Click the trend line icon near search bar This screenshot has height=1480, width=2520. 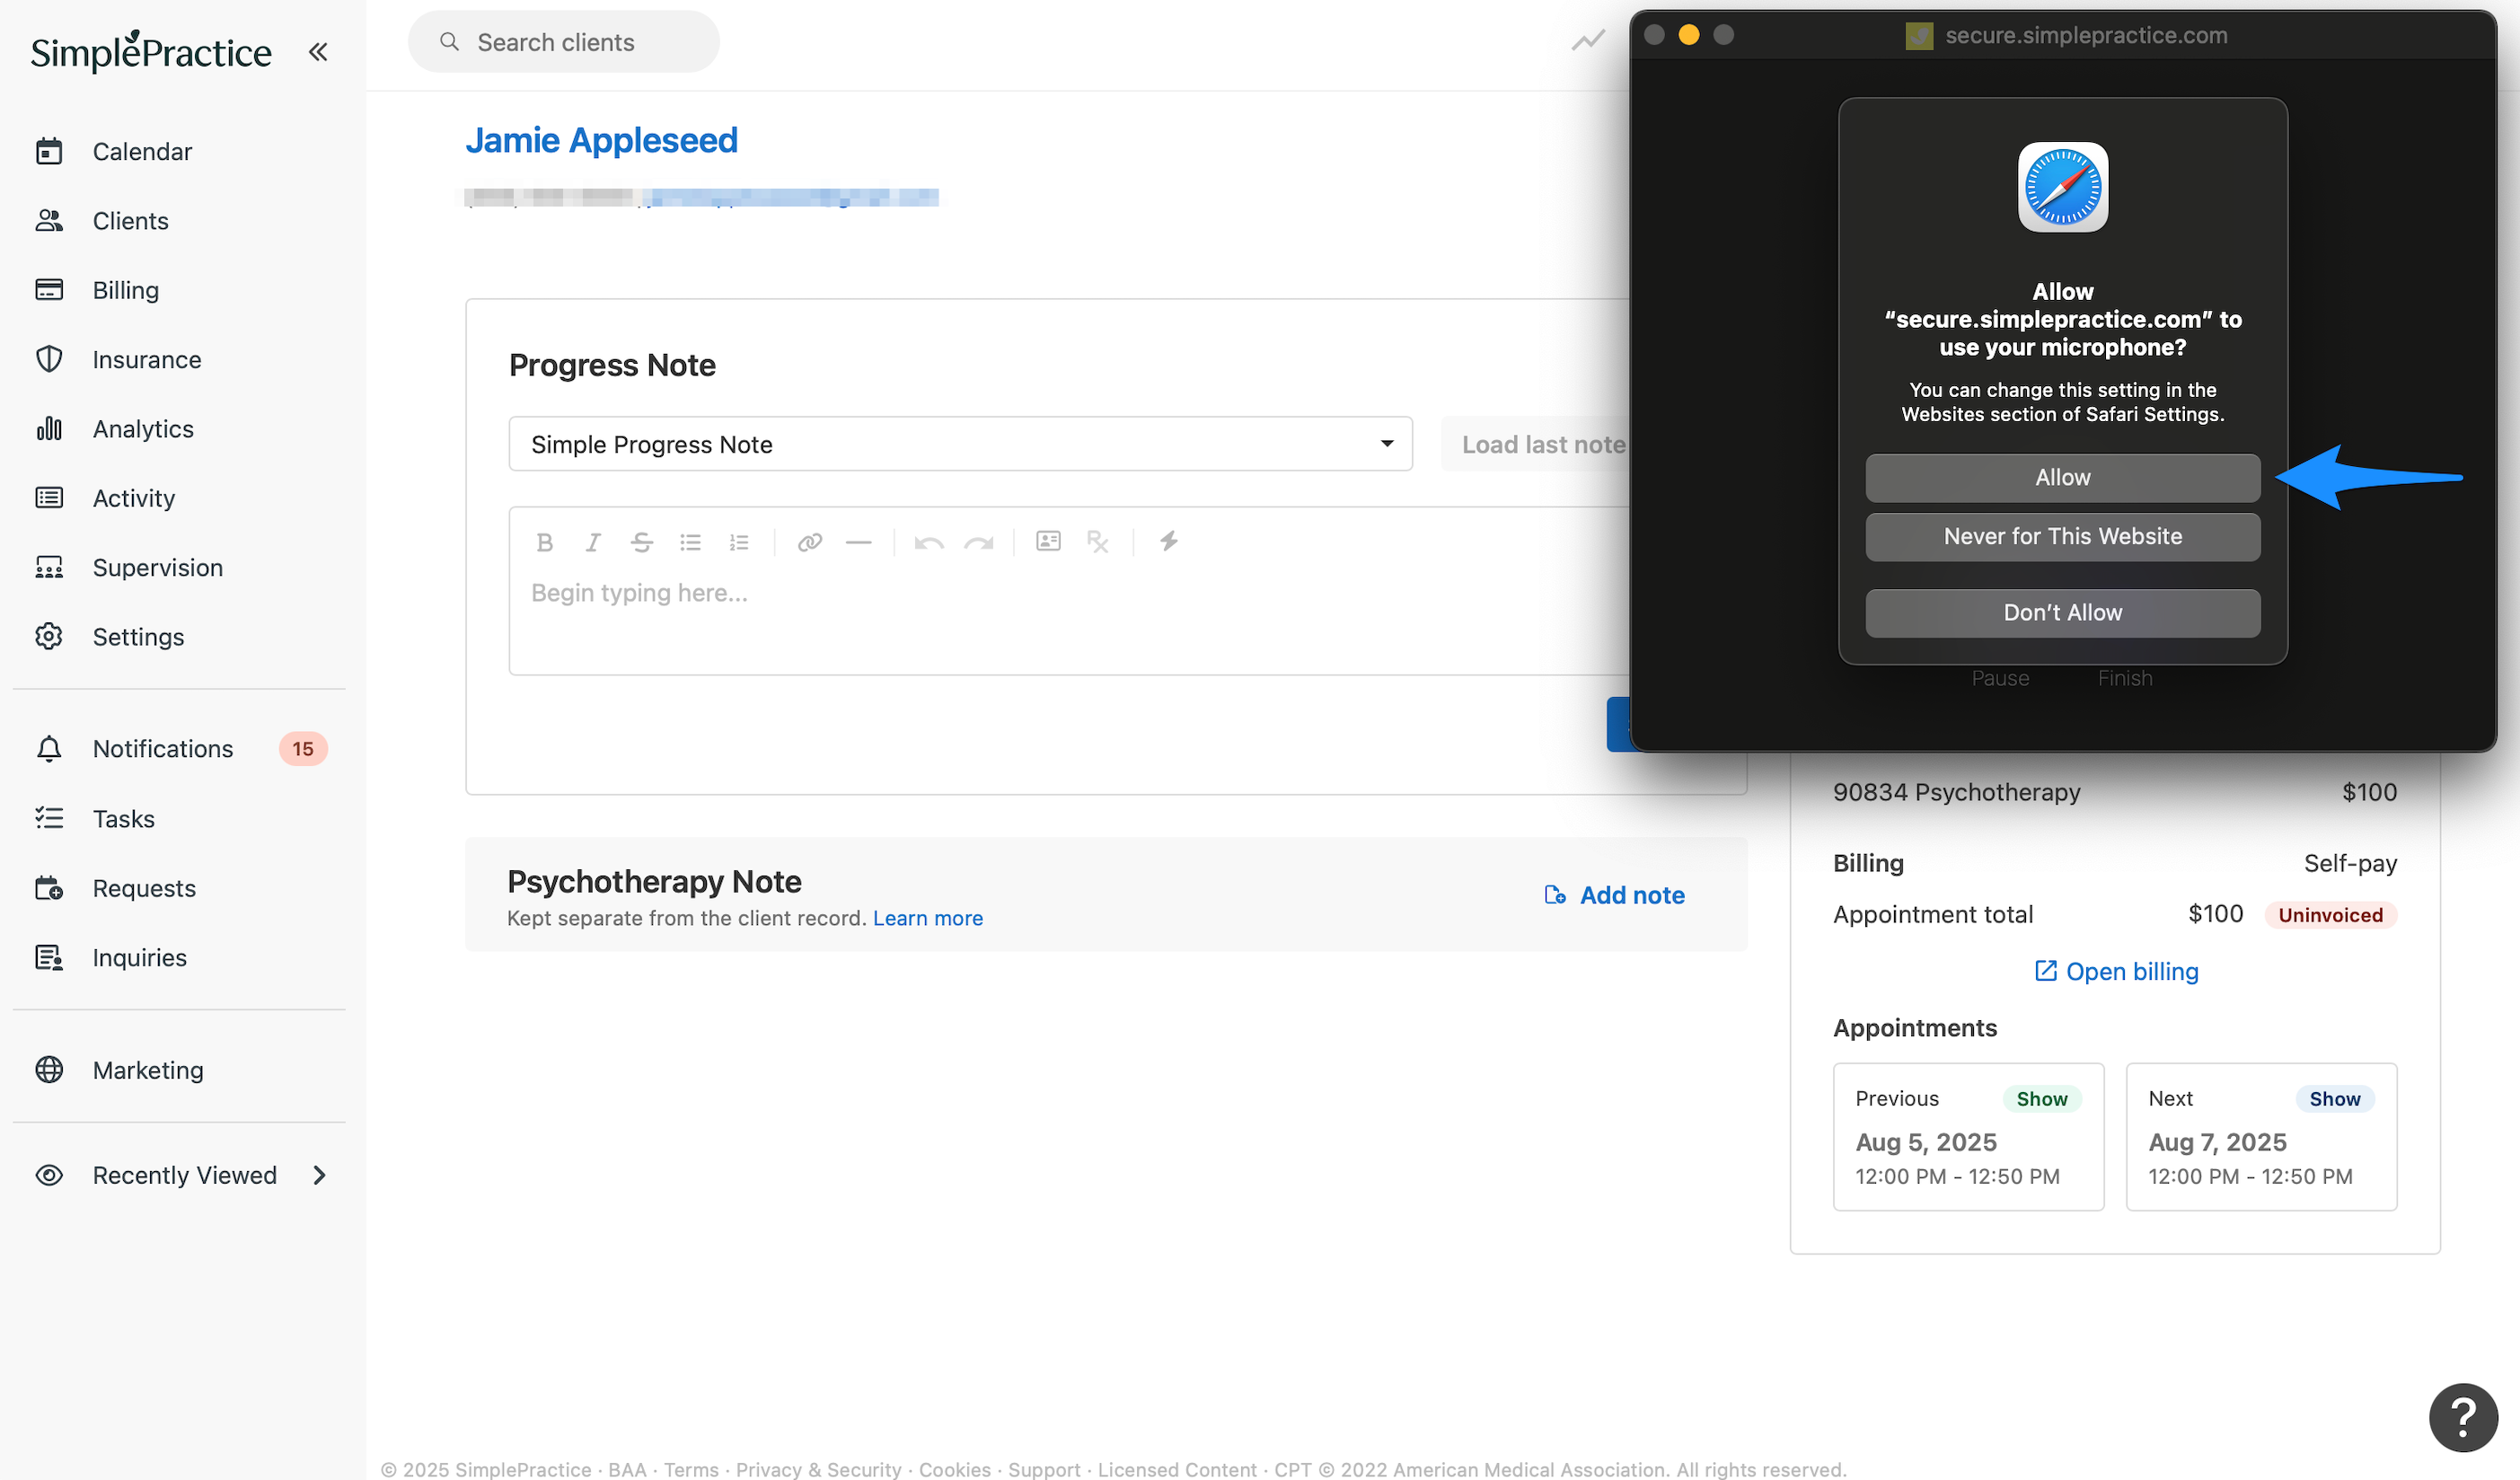(1588, 41)
